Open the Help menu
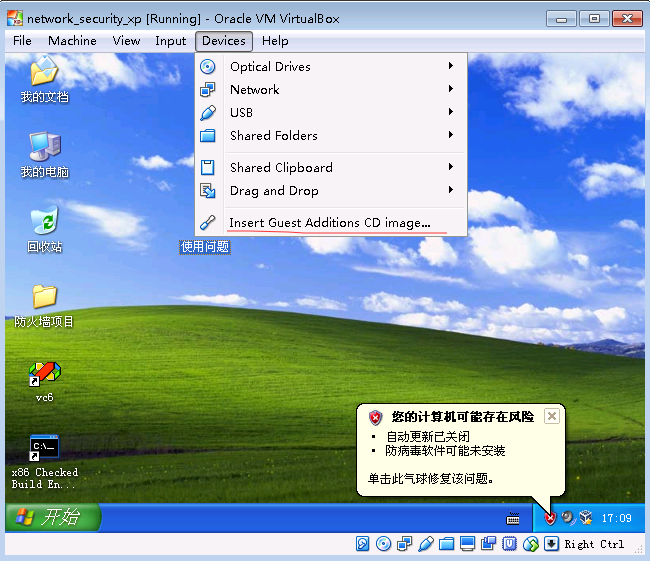The image size is (650, 561). [275, 41]
